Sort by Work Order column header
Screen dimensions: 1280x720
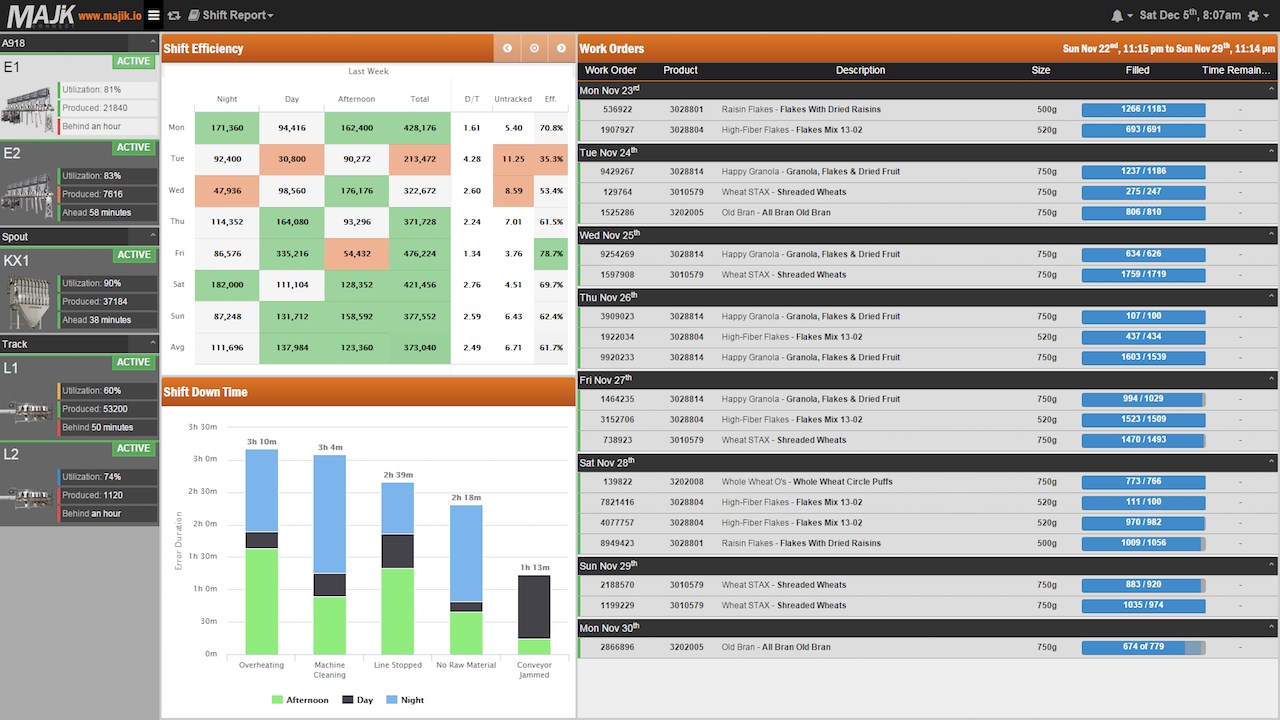click(611, 70)
